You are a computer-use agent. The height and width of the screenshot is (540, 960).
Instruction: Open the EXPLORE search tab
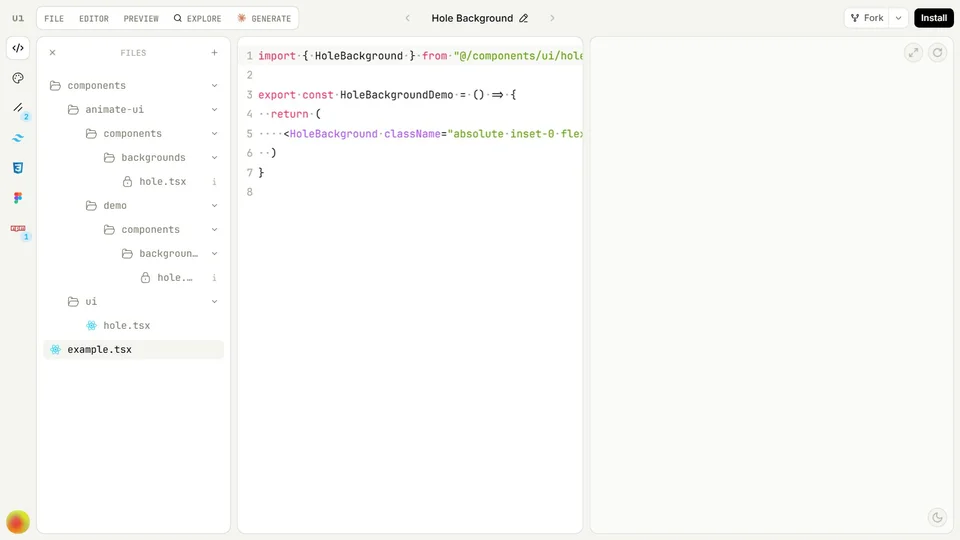tap(197, 18)
